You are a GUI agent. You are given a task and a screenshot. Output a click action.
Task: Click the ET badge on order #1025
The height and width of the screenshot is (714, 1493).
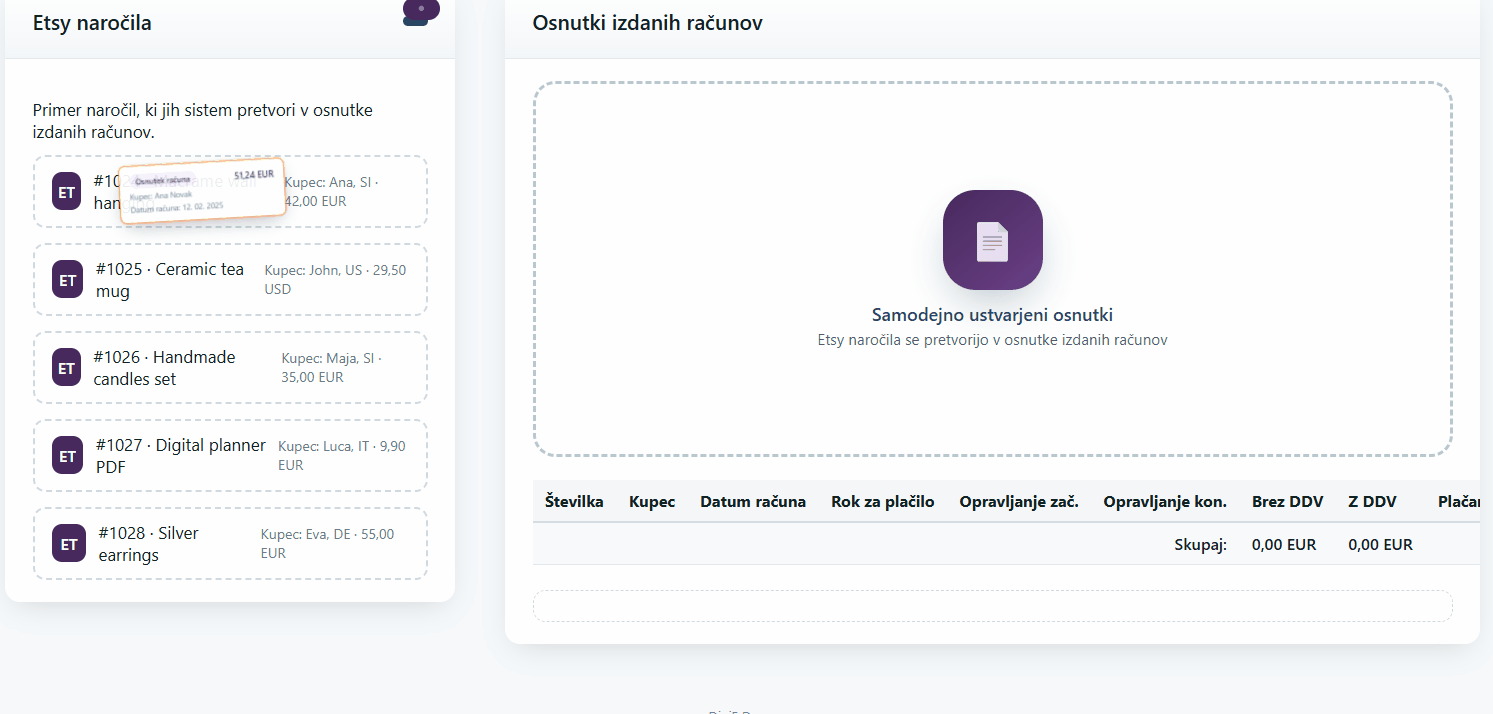pos(67,280)
